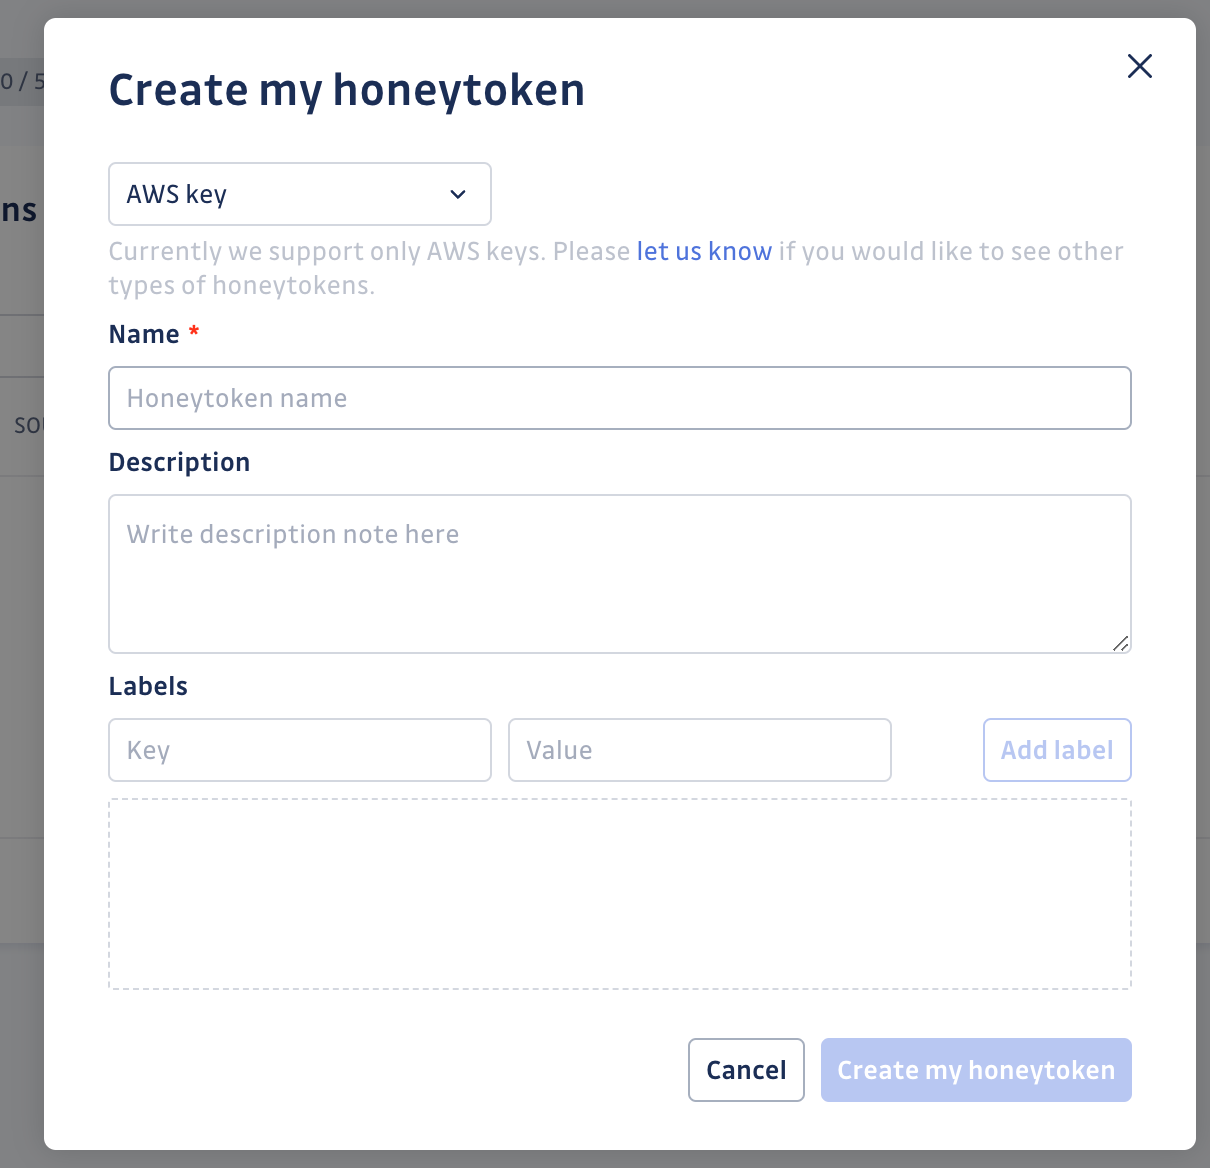Close the dialog using the X icon

[1140, 66]
